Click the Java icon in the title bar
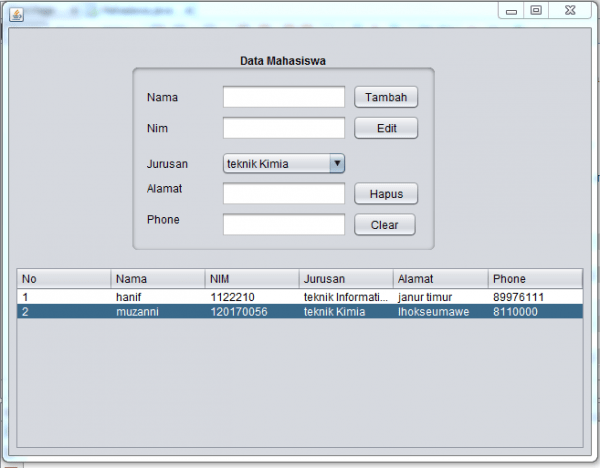Image resolution: width=600 pixels, height=468 pixels. coord(16,15)
